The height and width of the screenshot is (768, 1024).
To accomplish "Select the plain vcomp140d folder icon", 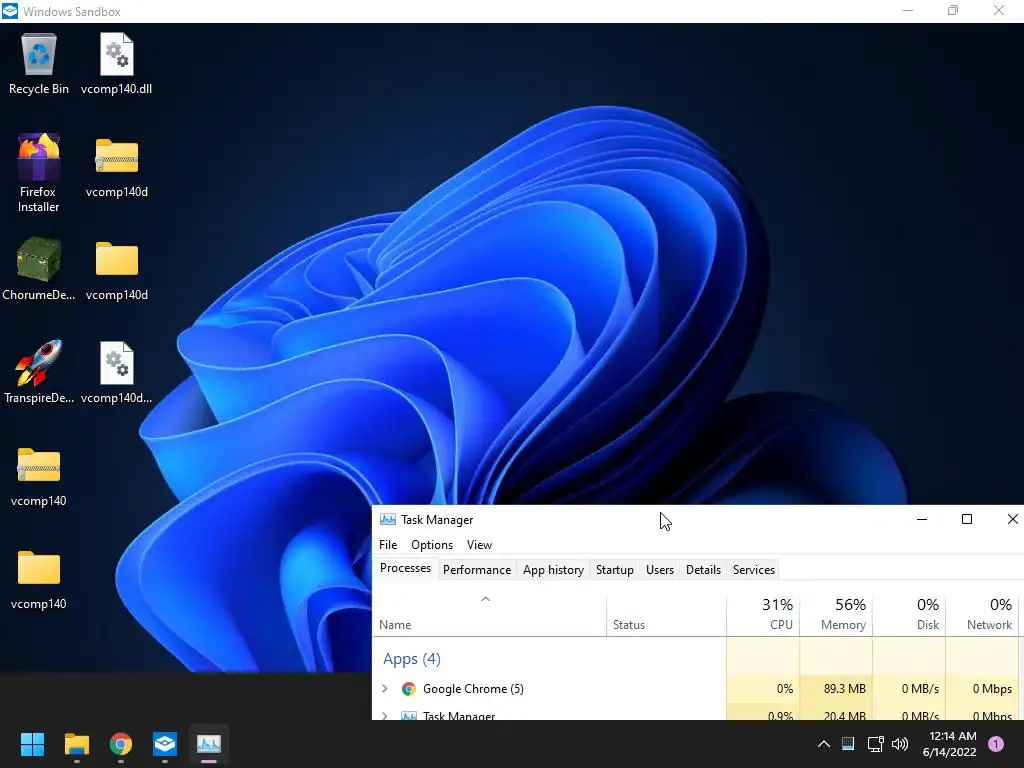I will [116, 268].
